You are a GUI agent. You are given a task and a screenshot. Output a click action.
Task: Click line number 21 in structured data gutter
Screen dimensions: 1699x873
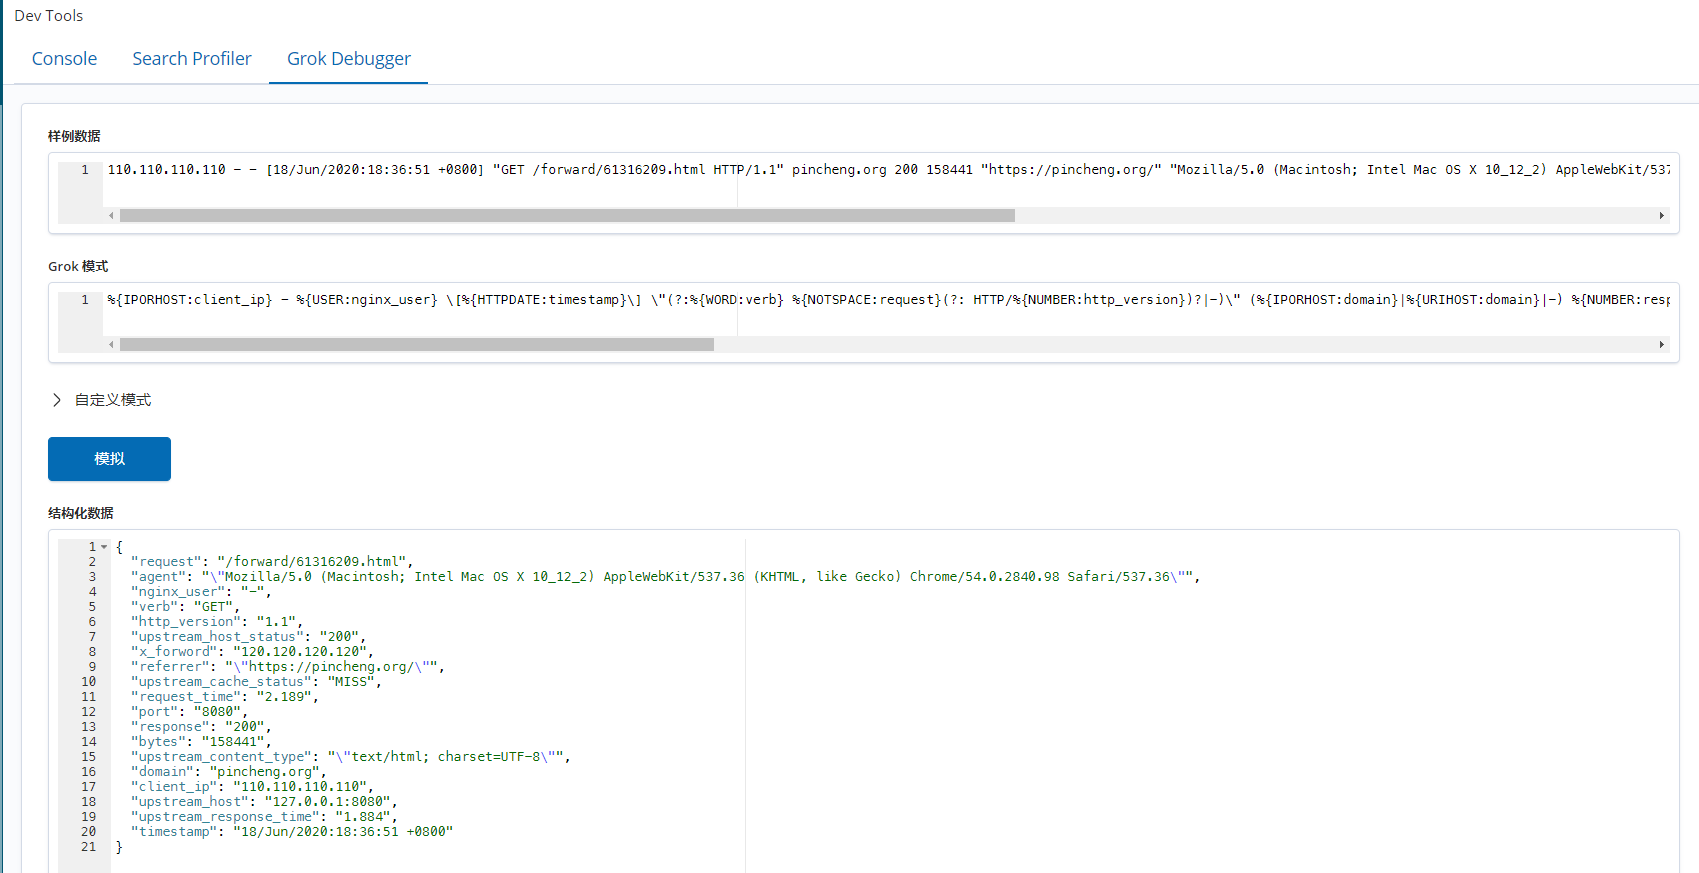tap(89, 847)
